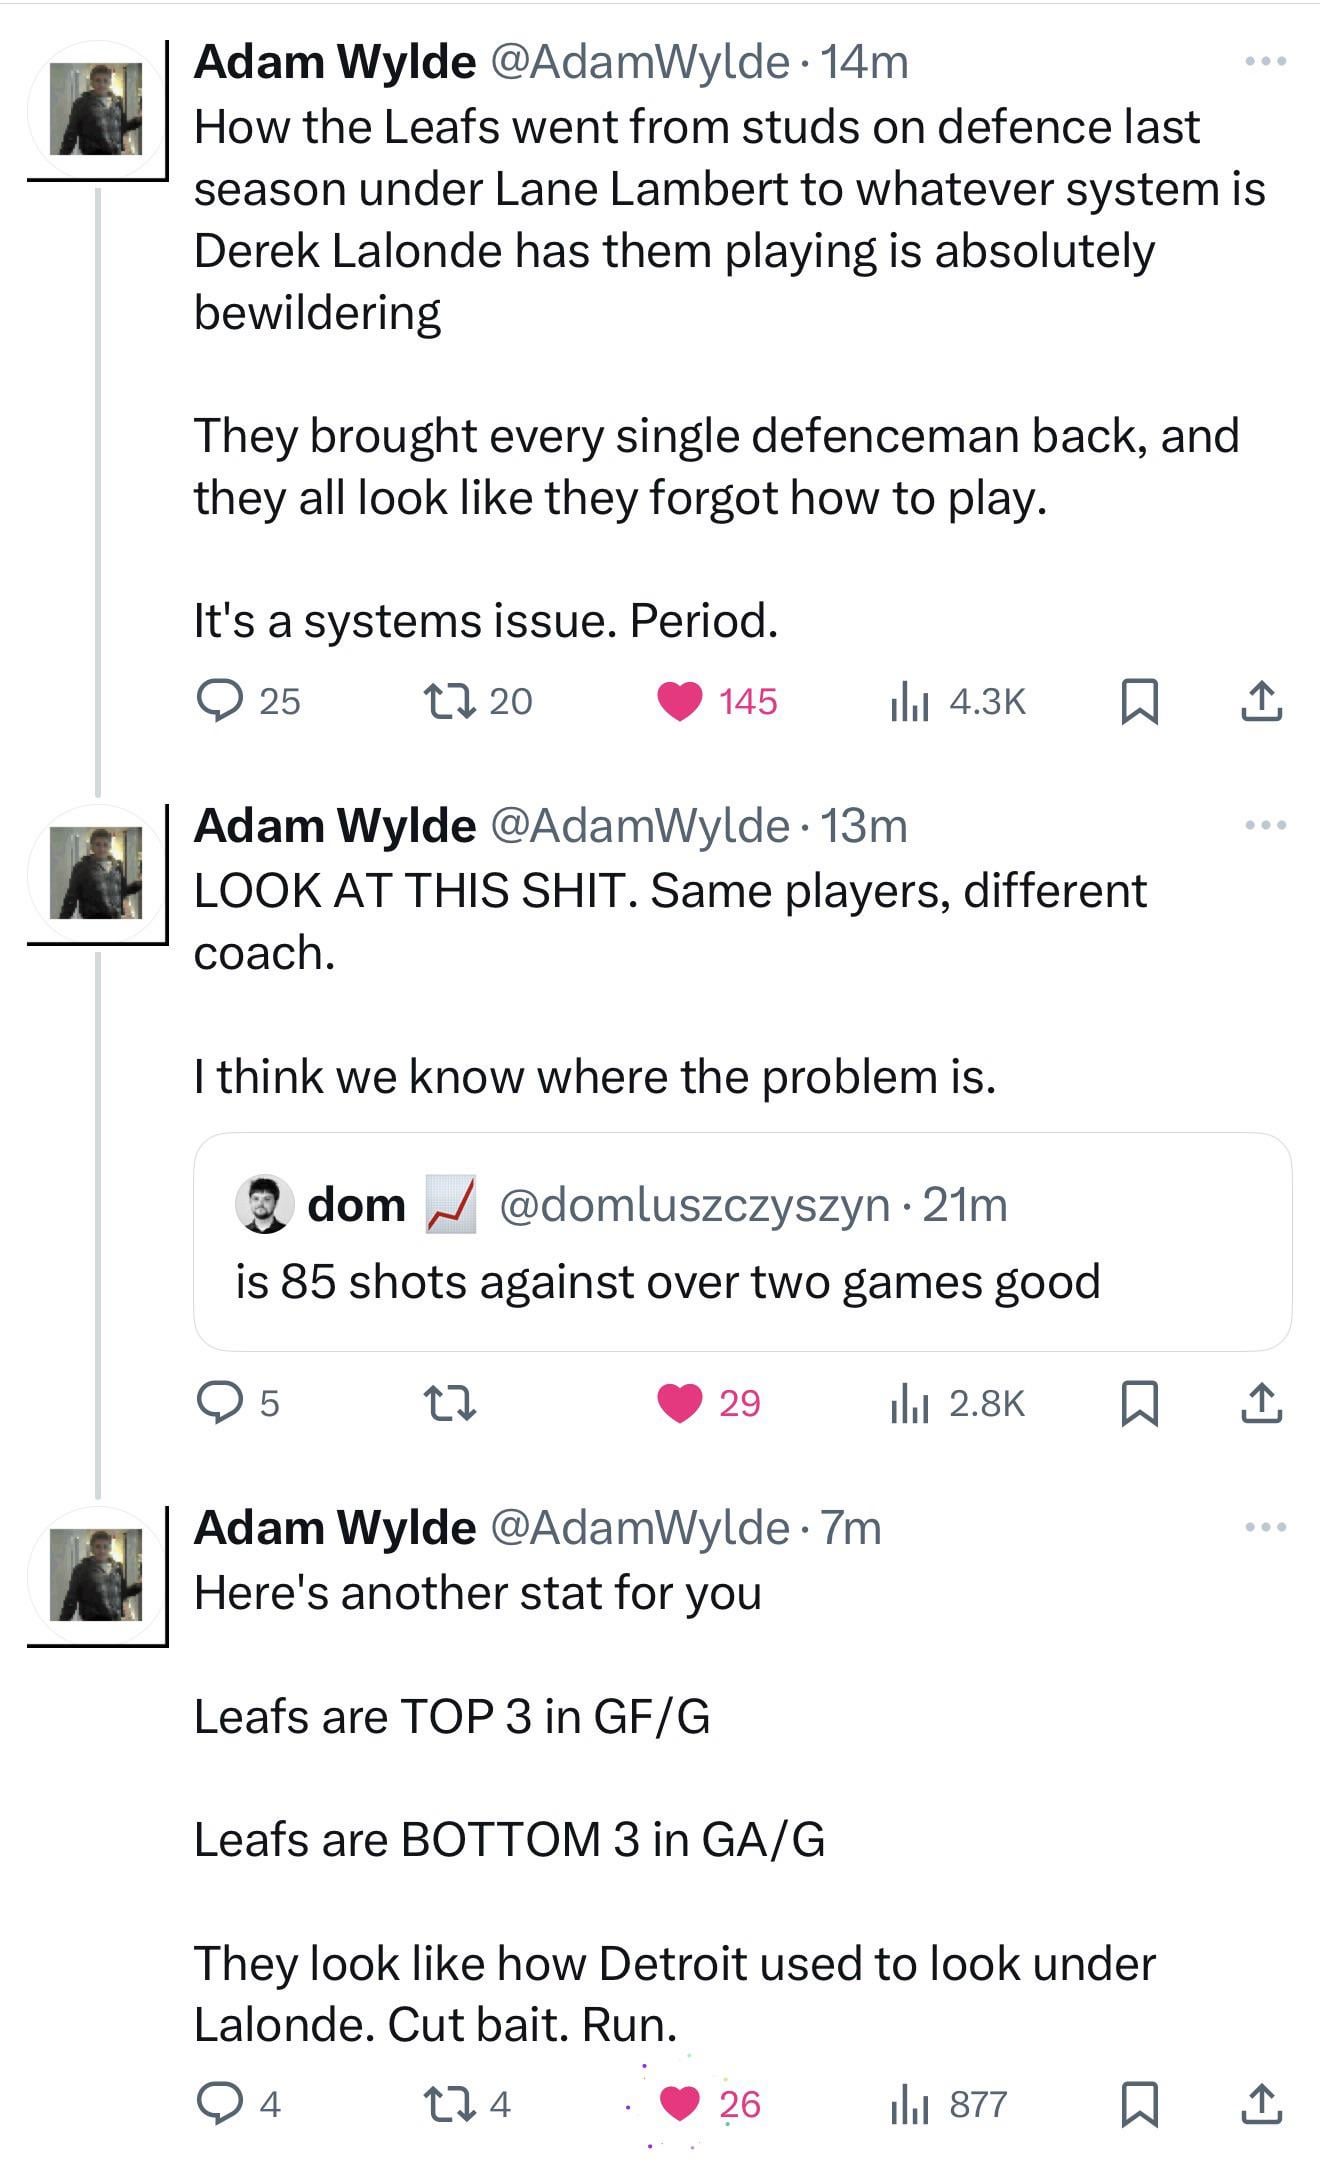Viewport: 1320px width, 2169px height.
Task: Unlike the tweet with 29 likes
Action: pos(680,1403)
